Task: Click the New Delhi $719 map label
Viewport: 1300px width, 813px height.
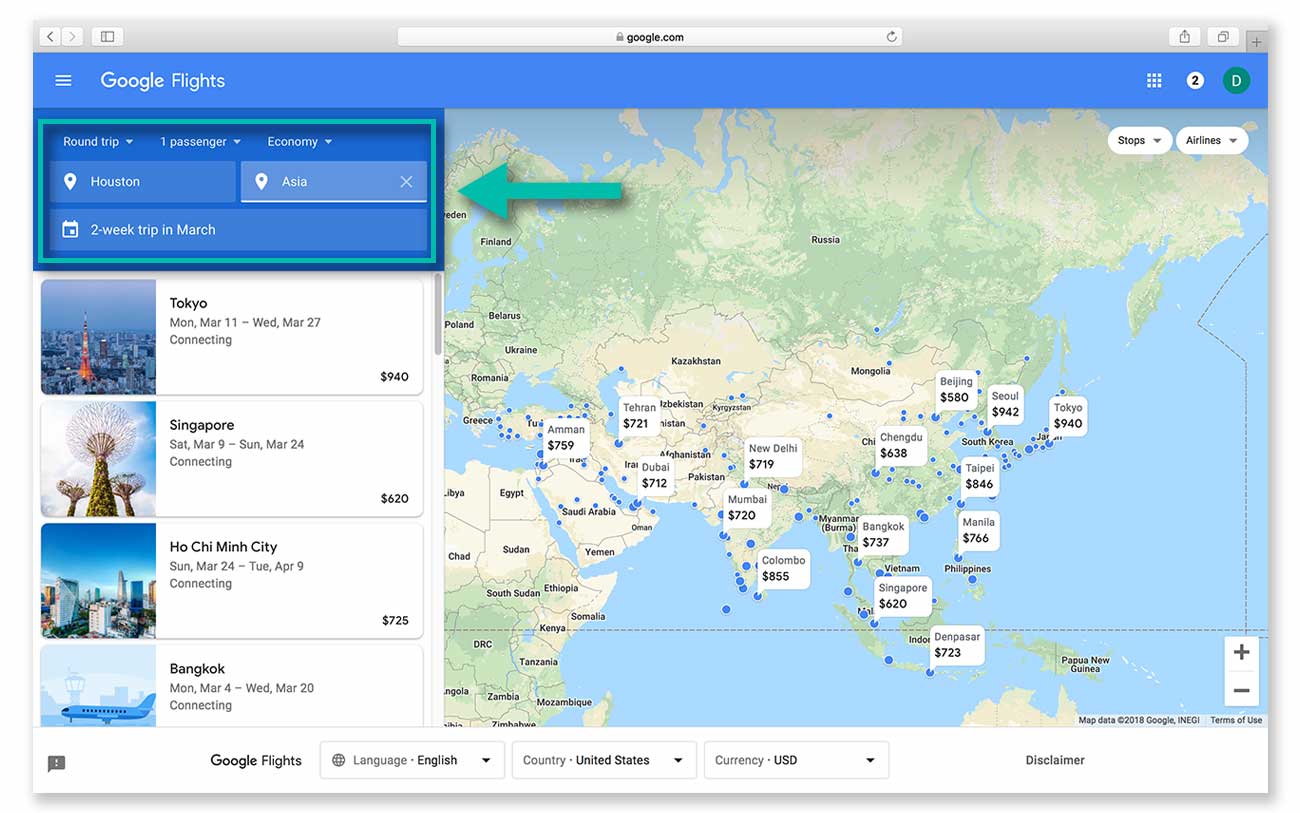Action: point(773,457)
